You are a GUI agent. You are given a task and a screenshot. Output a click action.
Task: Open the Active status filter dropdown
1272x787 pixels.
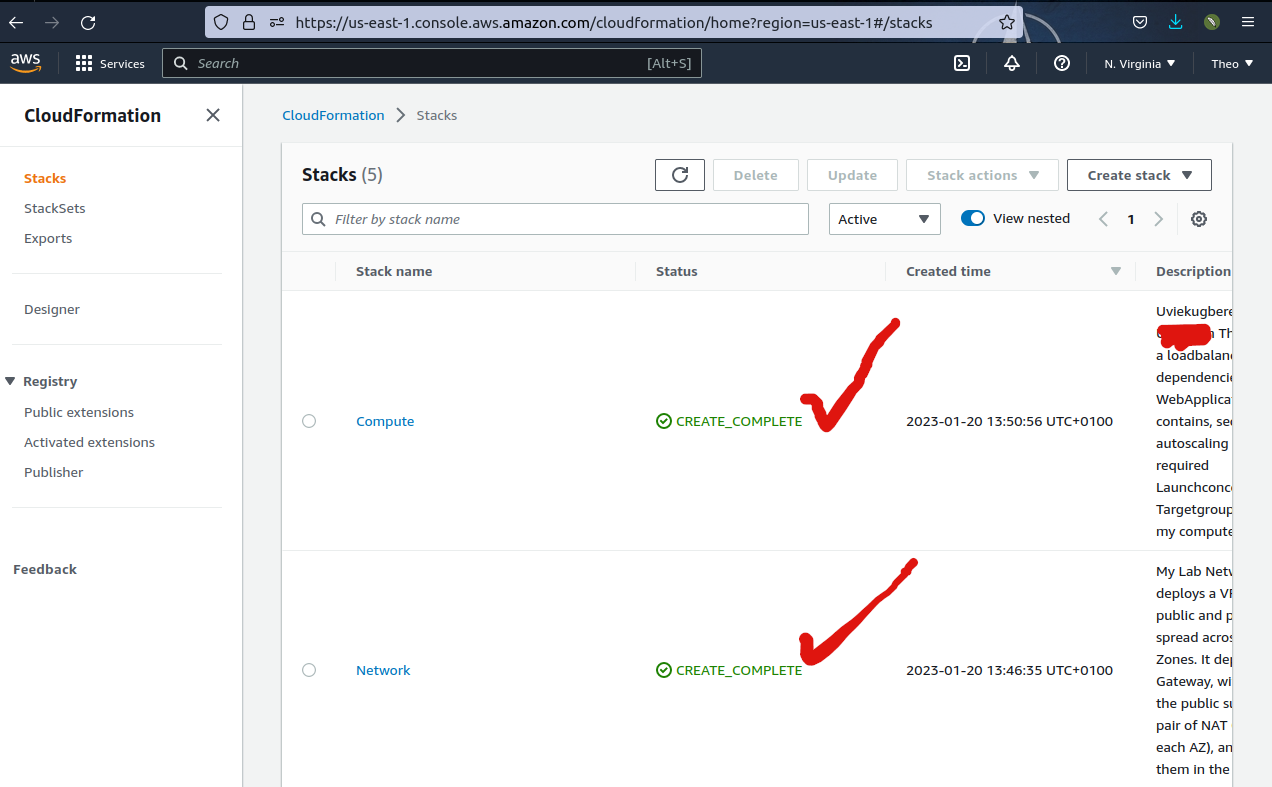click(x=885, y=219)
